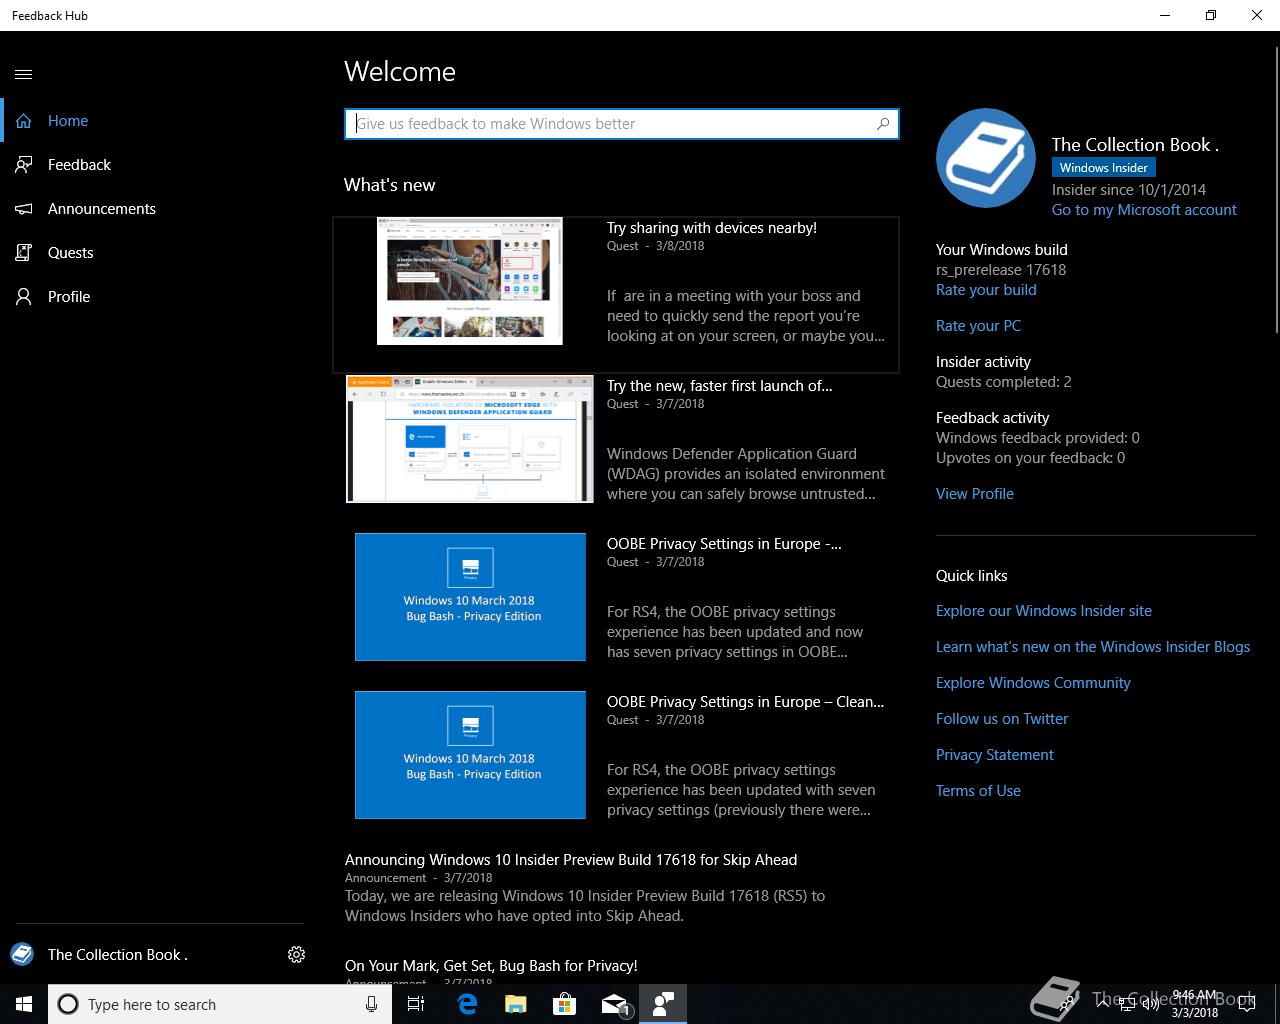The height and width of the screenshot is (1024, 1280).
Task: Open Microsoft Store from taskbar
Action: pyautogui.click(x=565, y=1004)
